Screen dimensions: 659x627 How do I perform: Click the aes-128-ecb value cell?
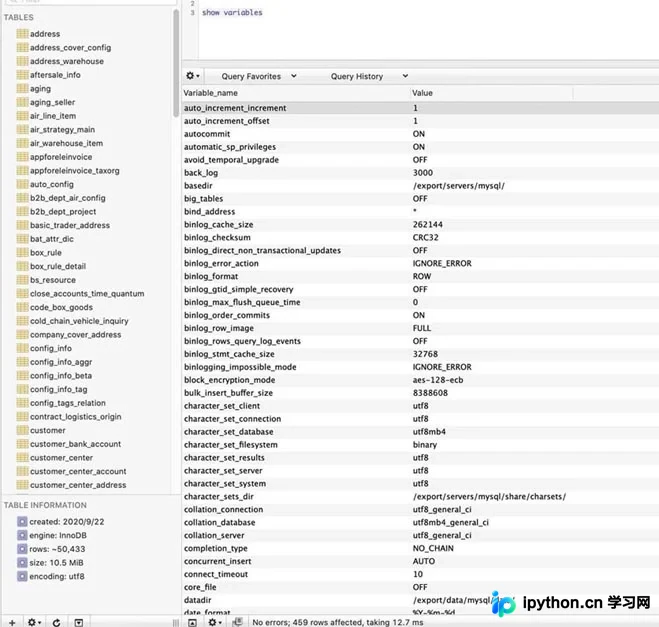pos(438,380)
